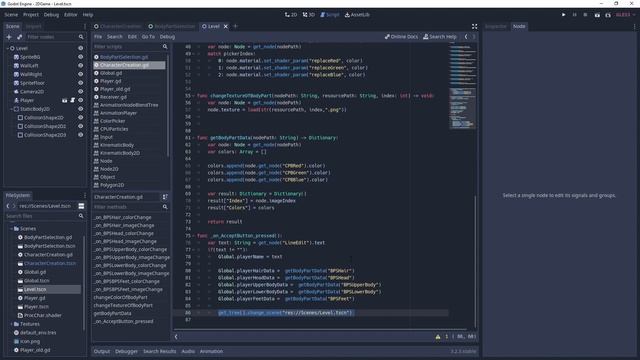Open Online Docs

401,37
